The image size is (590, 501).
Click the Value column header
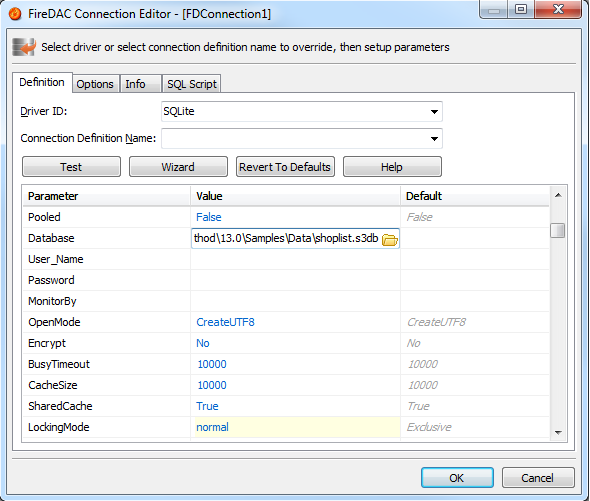[x=296, y=196]
